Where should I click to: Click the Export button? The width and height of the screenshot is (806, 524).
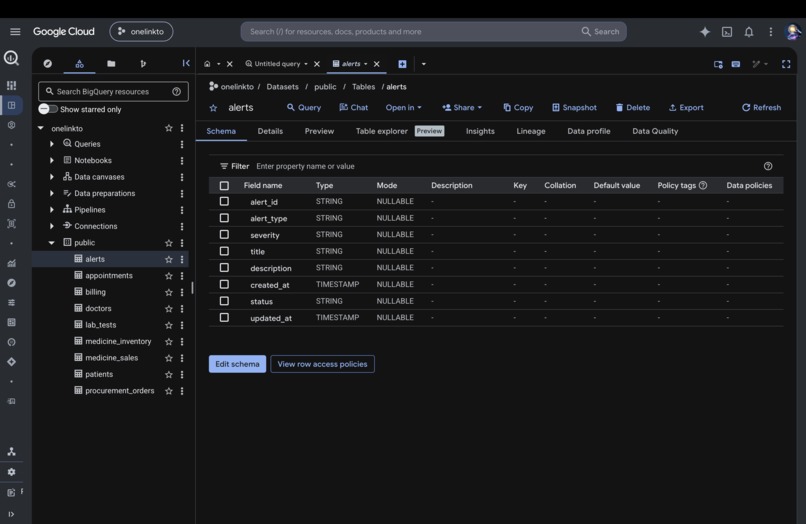(x=686, y=107)
